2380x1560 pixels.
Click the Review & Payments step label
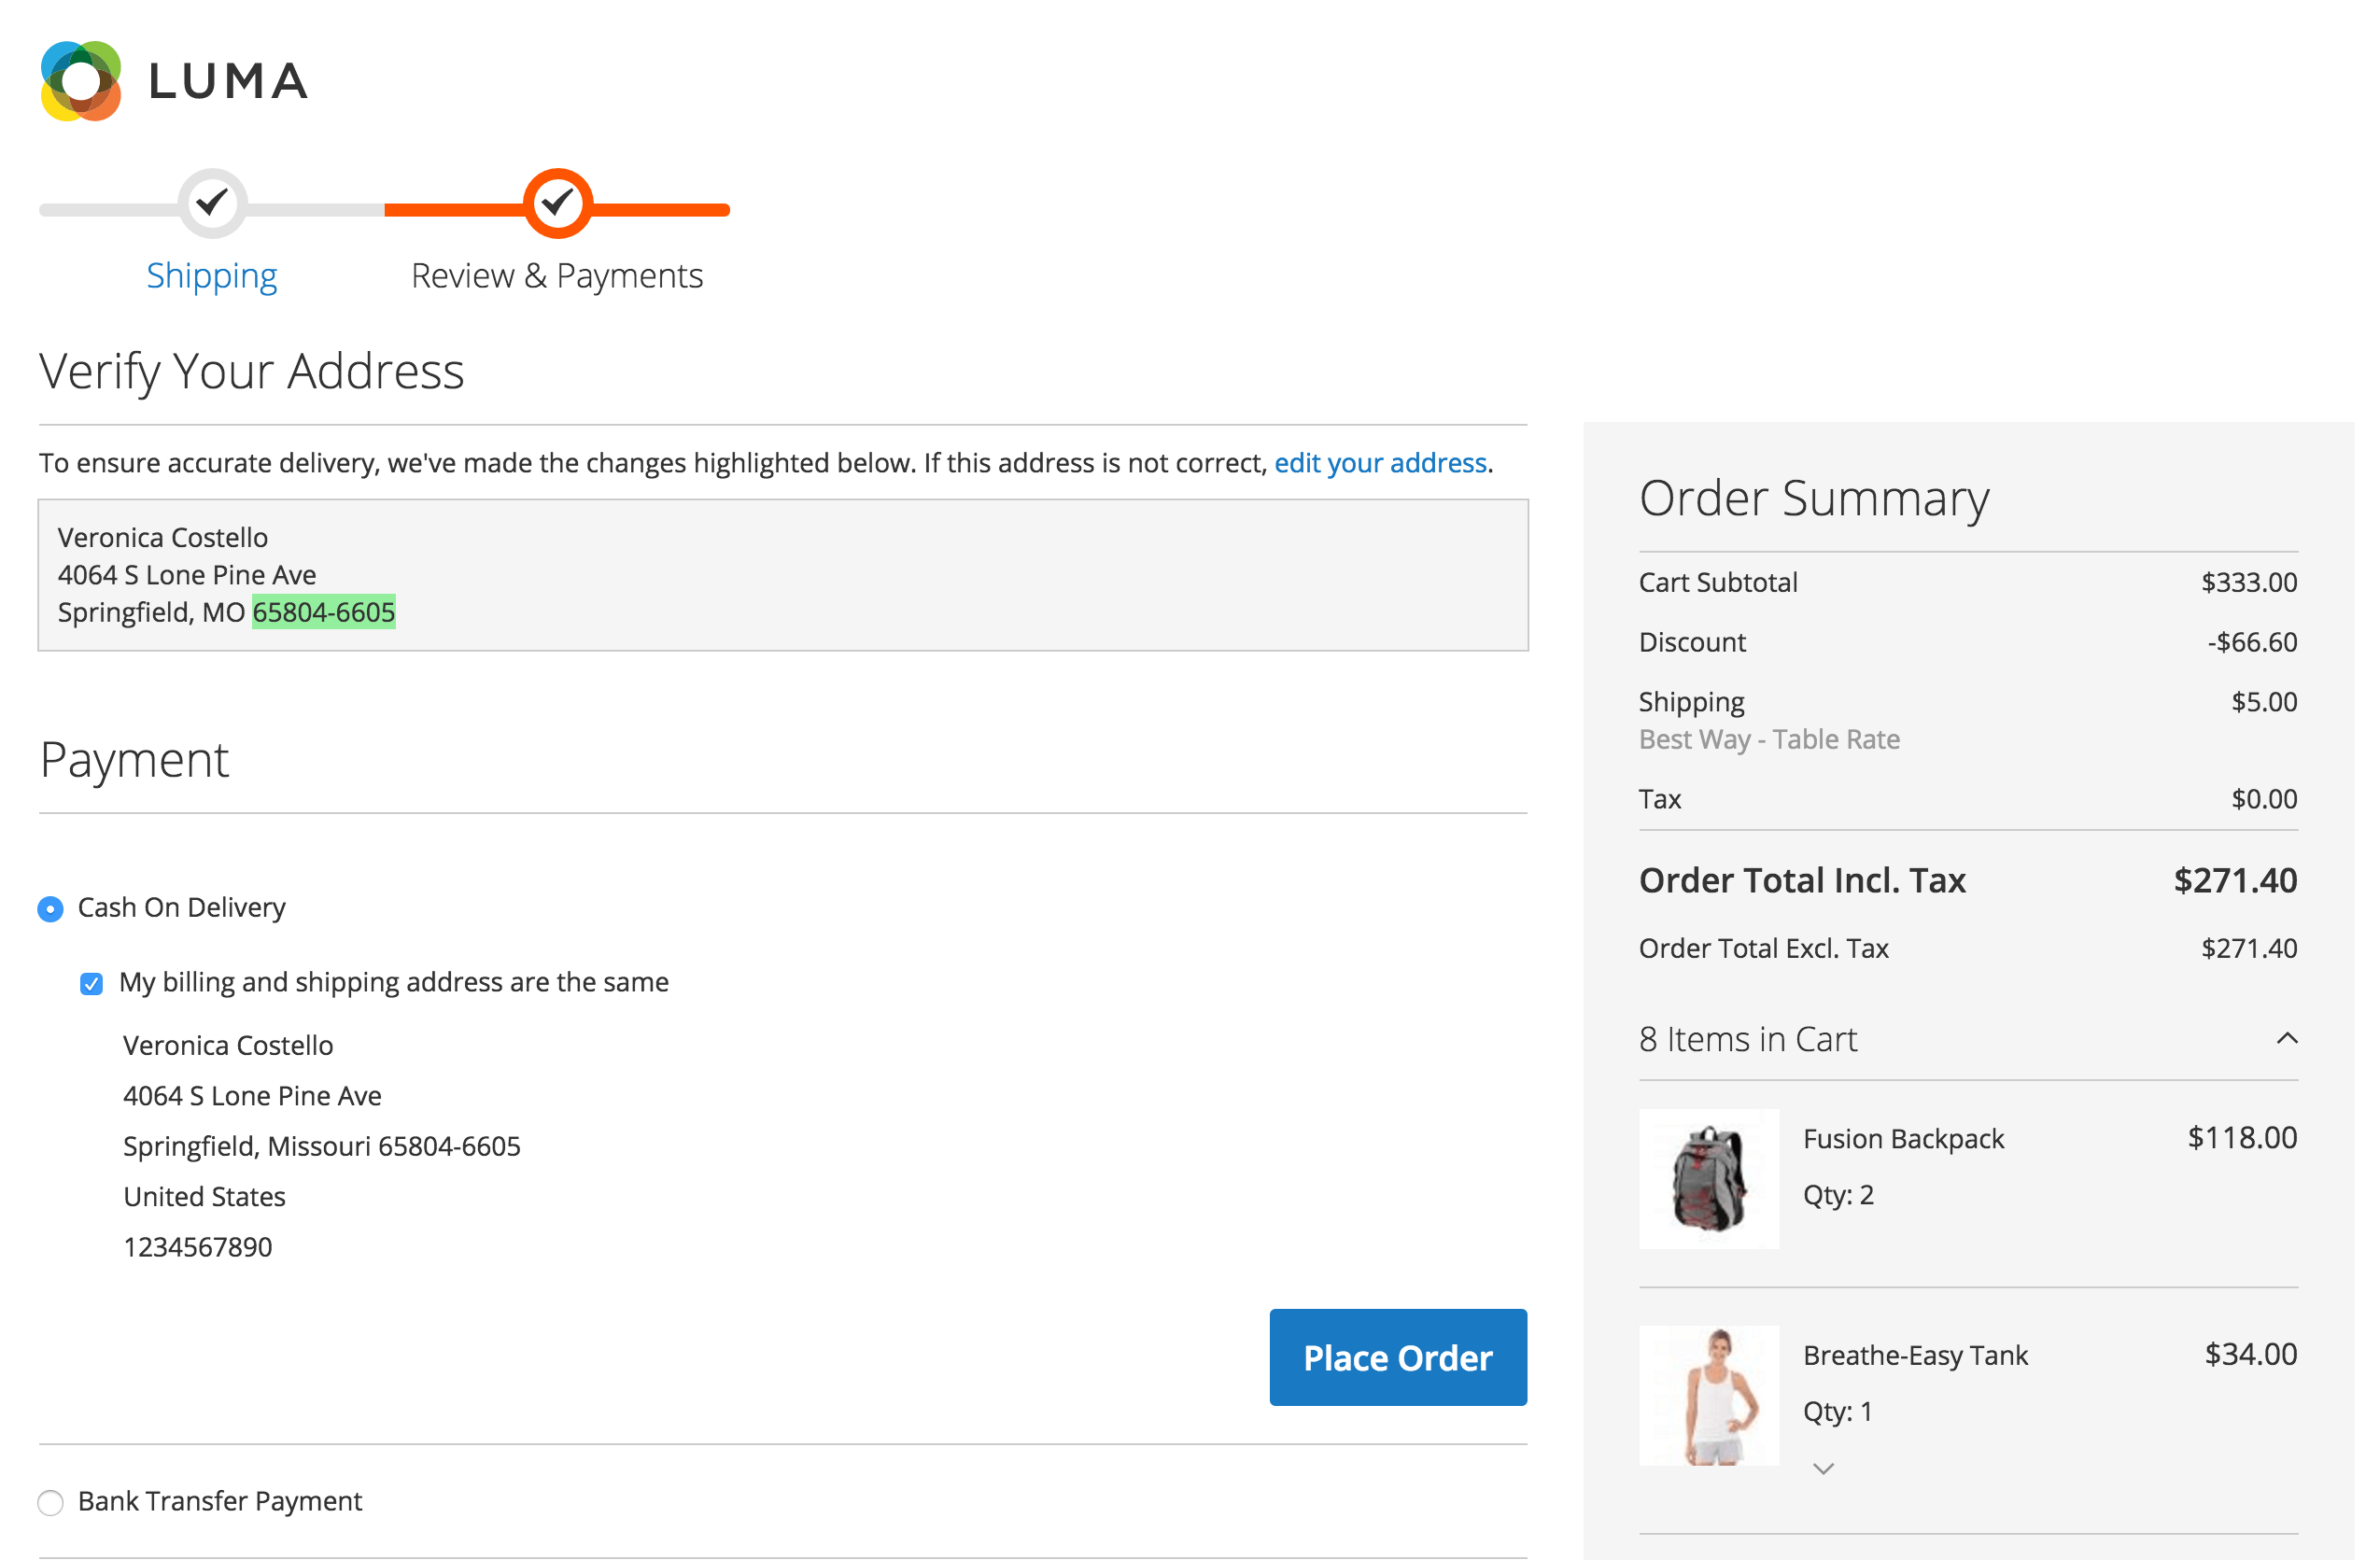pyautogui.click(x=557, y=276)
